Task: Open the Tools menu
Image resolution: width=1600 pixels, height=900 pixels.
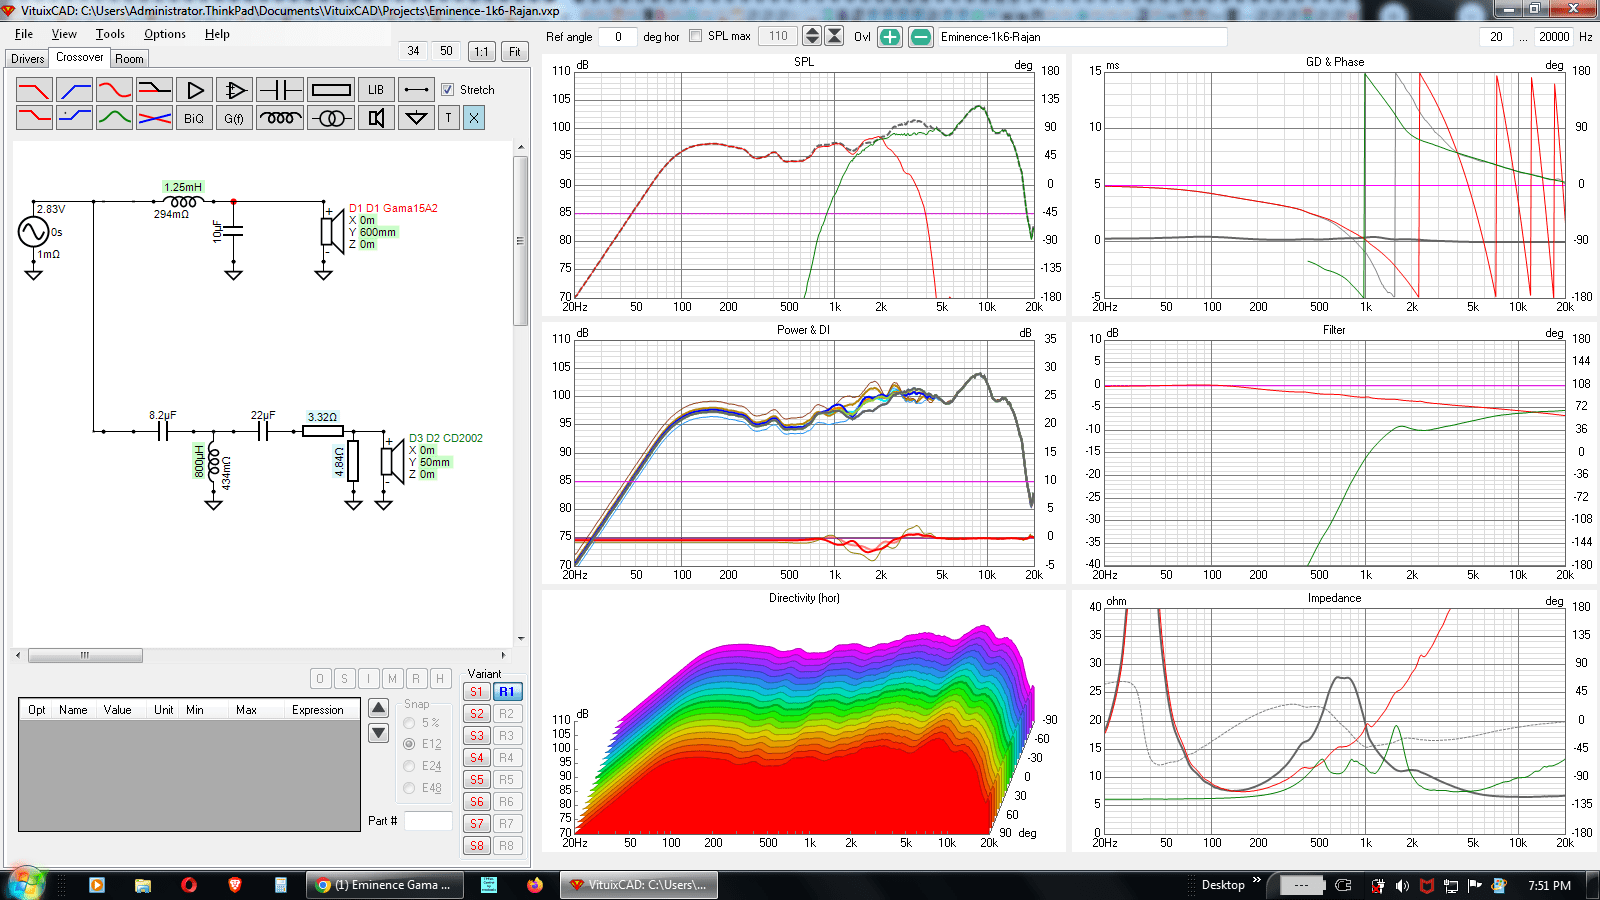Action: click(110, 34)
